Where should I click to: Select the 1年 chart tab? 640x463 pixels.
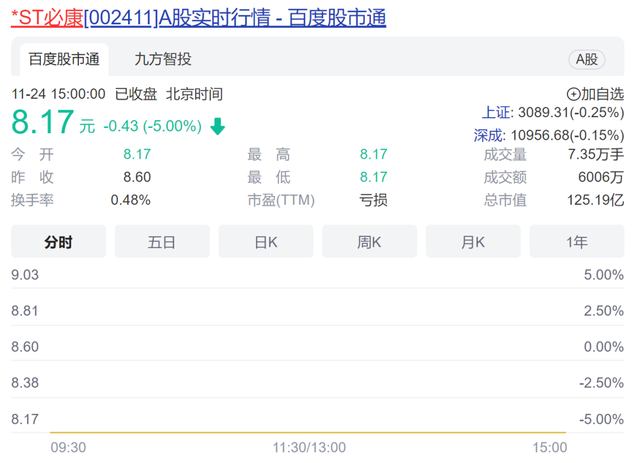577,242
